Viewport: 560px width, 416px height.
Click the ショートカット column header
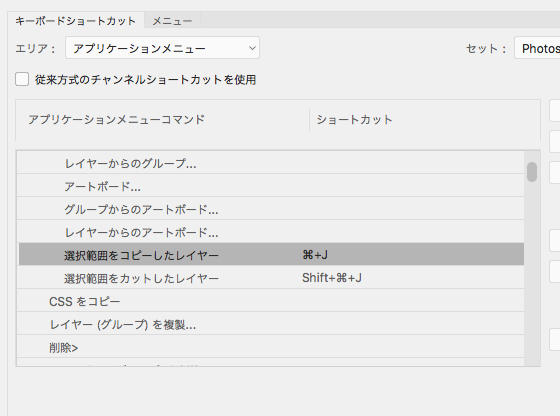pyautogui.click(x=354, y=119)
